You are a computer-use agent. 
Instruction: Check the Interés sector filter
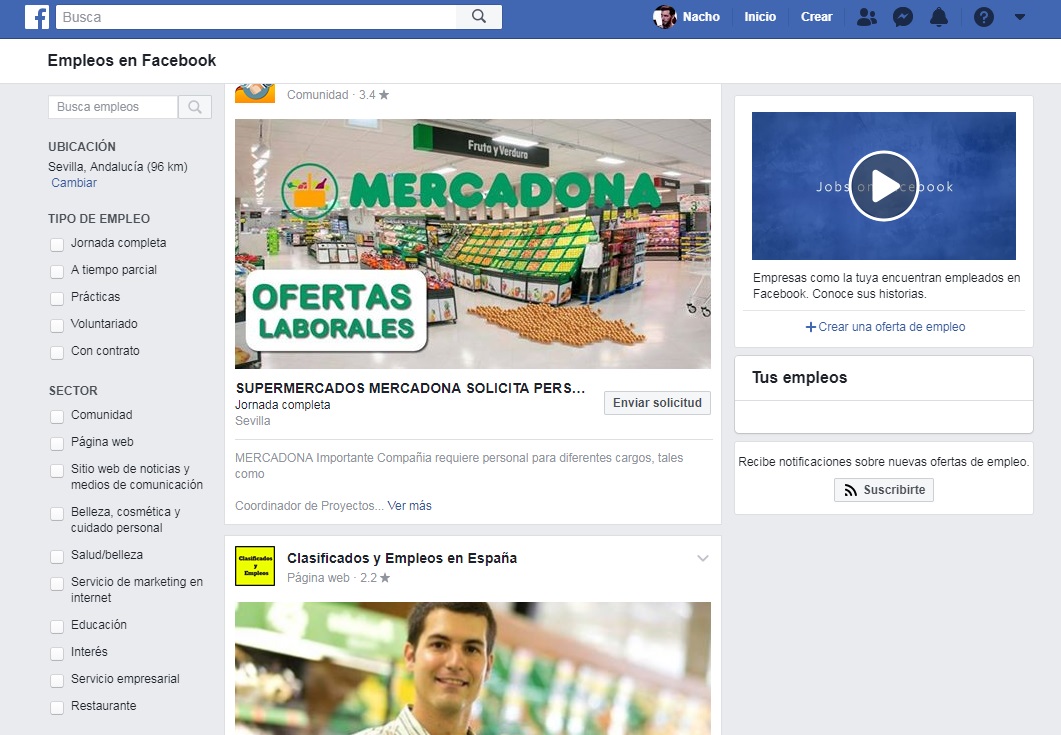pos(57,654)
